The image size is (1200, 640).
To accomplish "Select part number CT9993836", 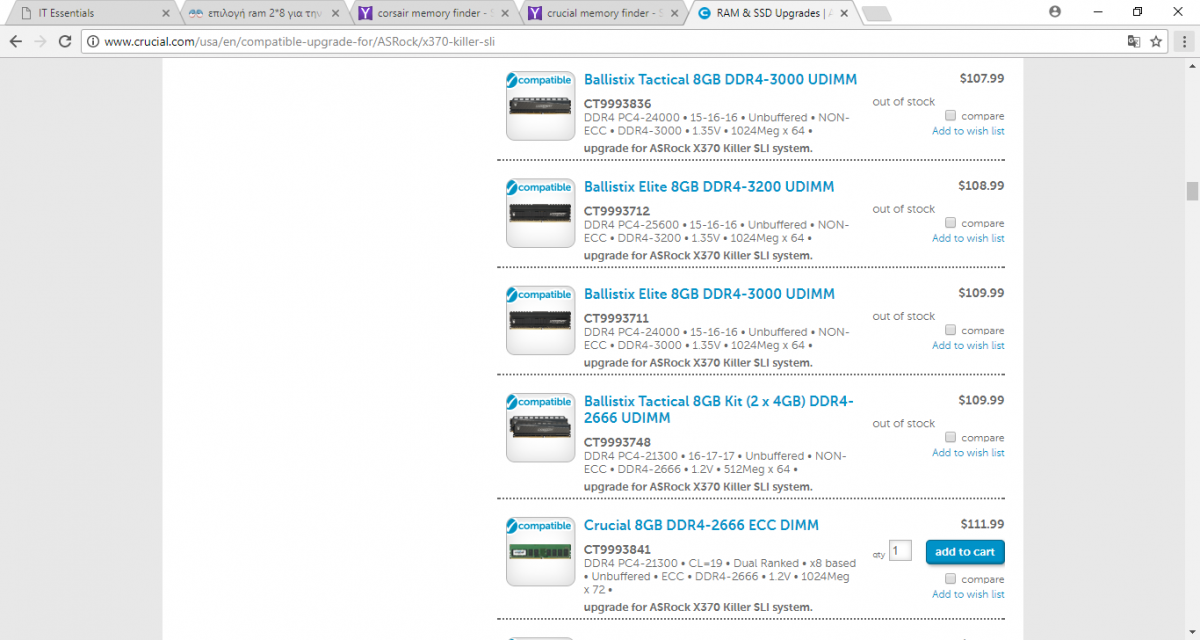I will pyautogui.click(x=617, y=104).
